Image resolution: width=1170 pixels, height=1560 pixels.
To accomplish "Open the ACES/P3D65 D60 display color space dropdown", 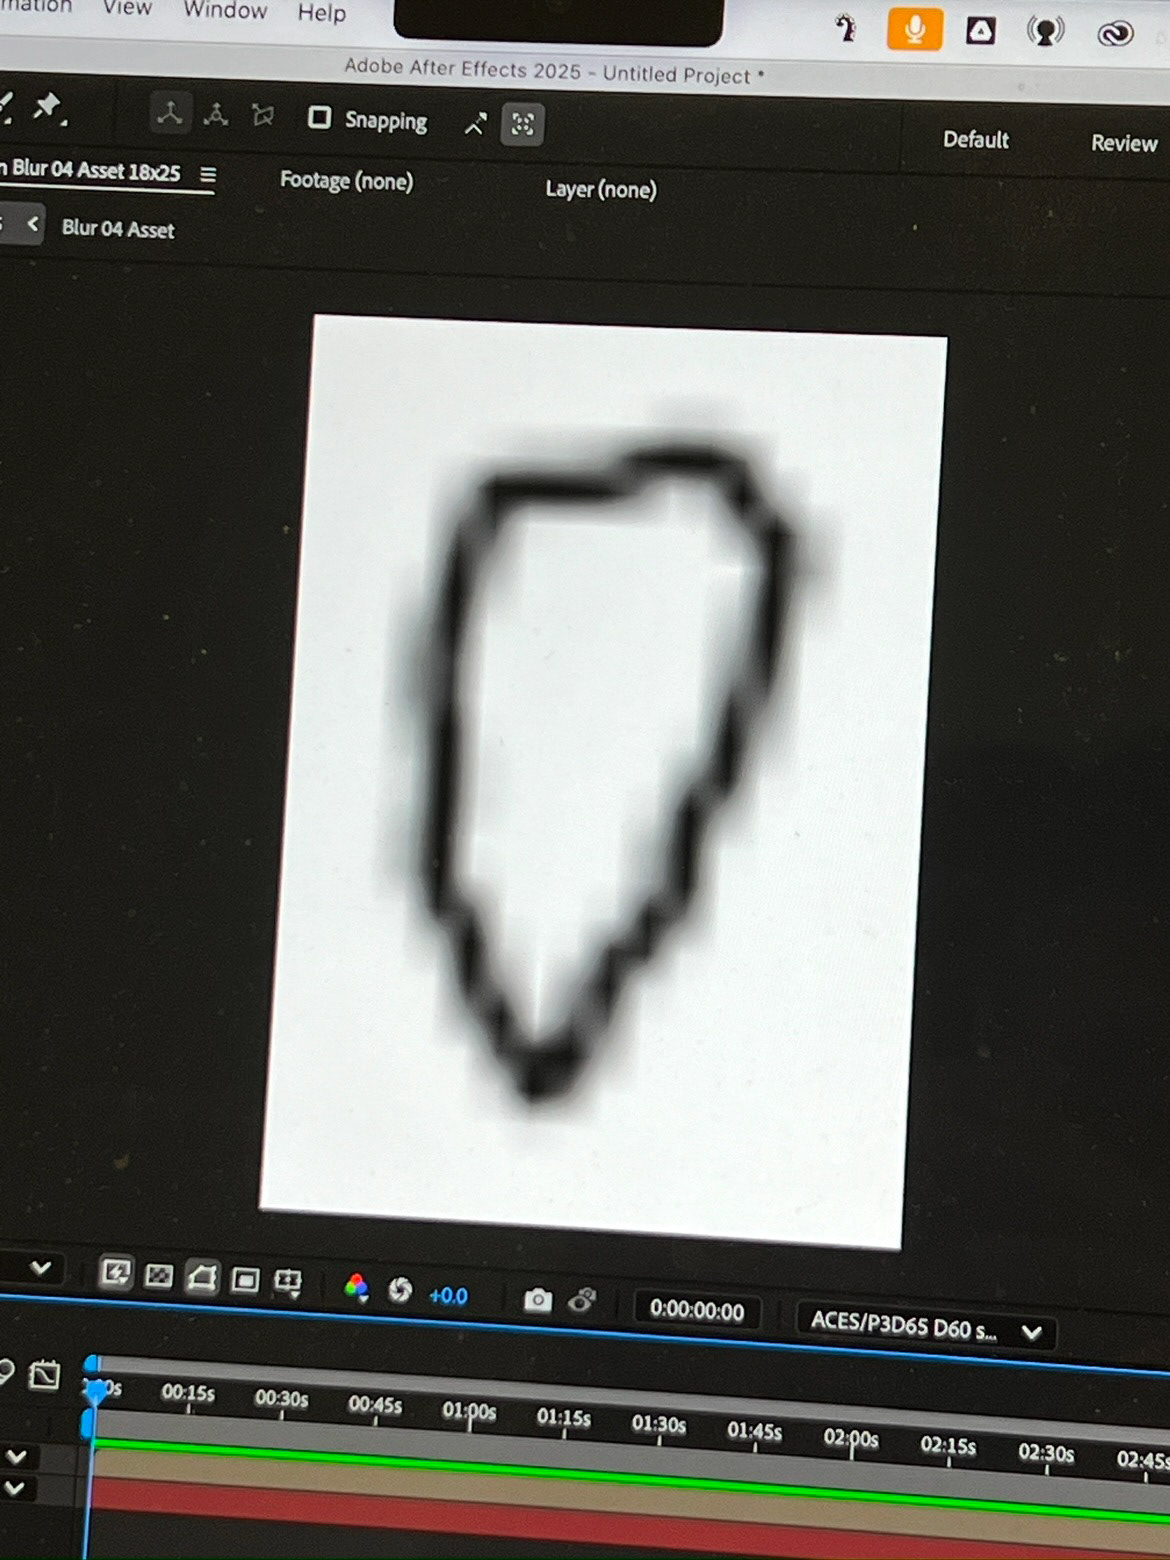I will (x=925, y=1326).
